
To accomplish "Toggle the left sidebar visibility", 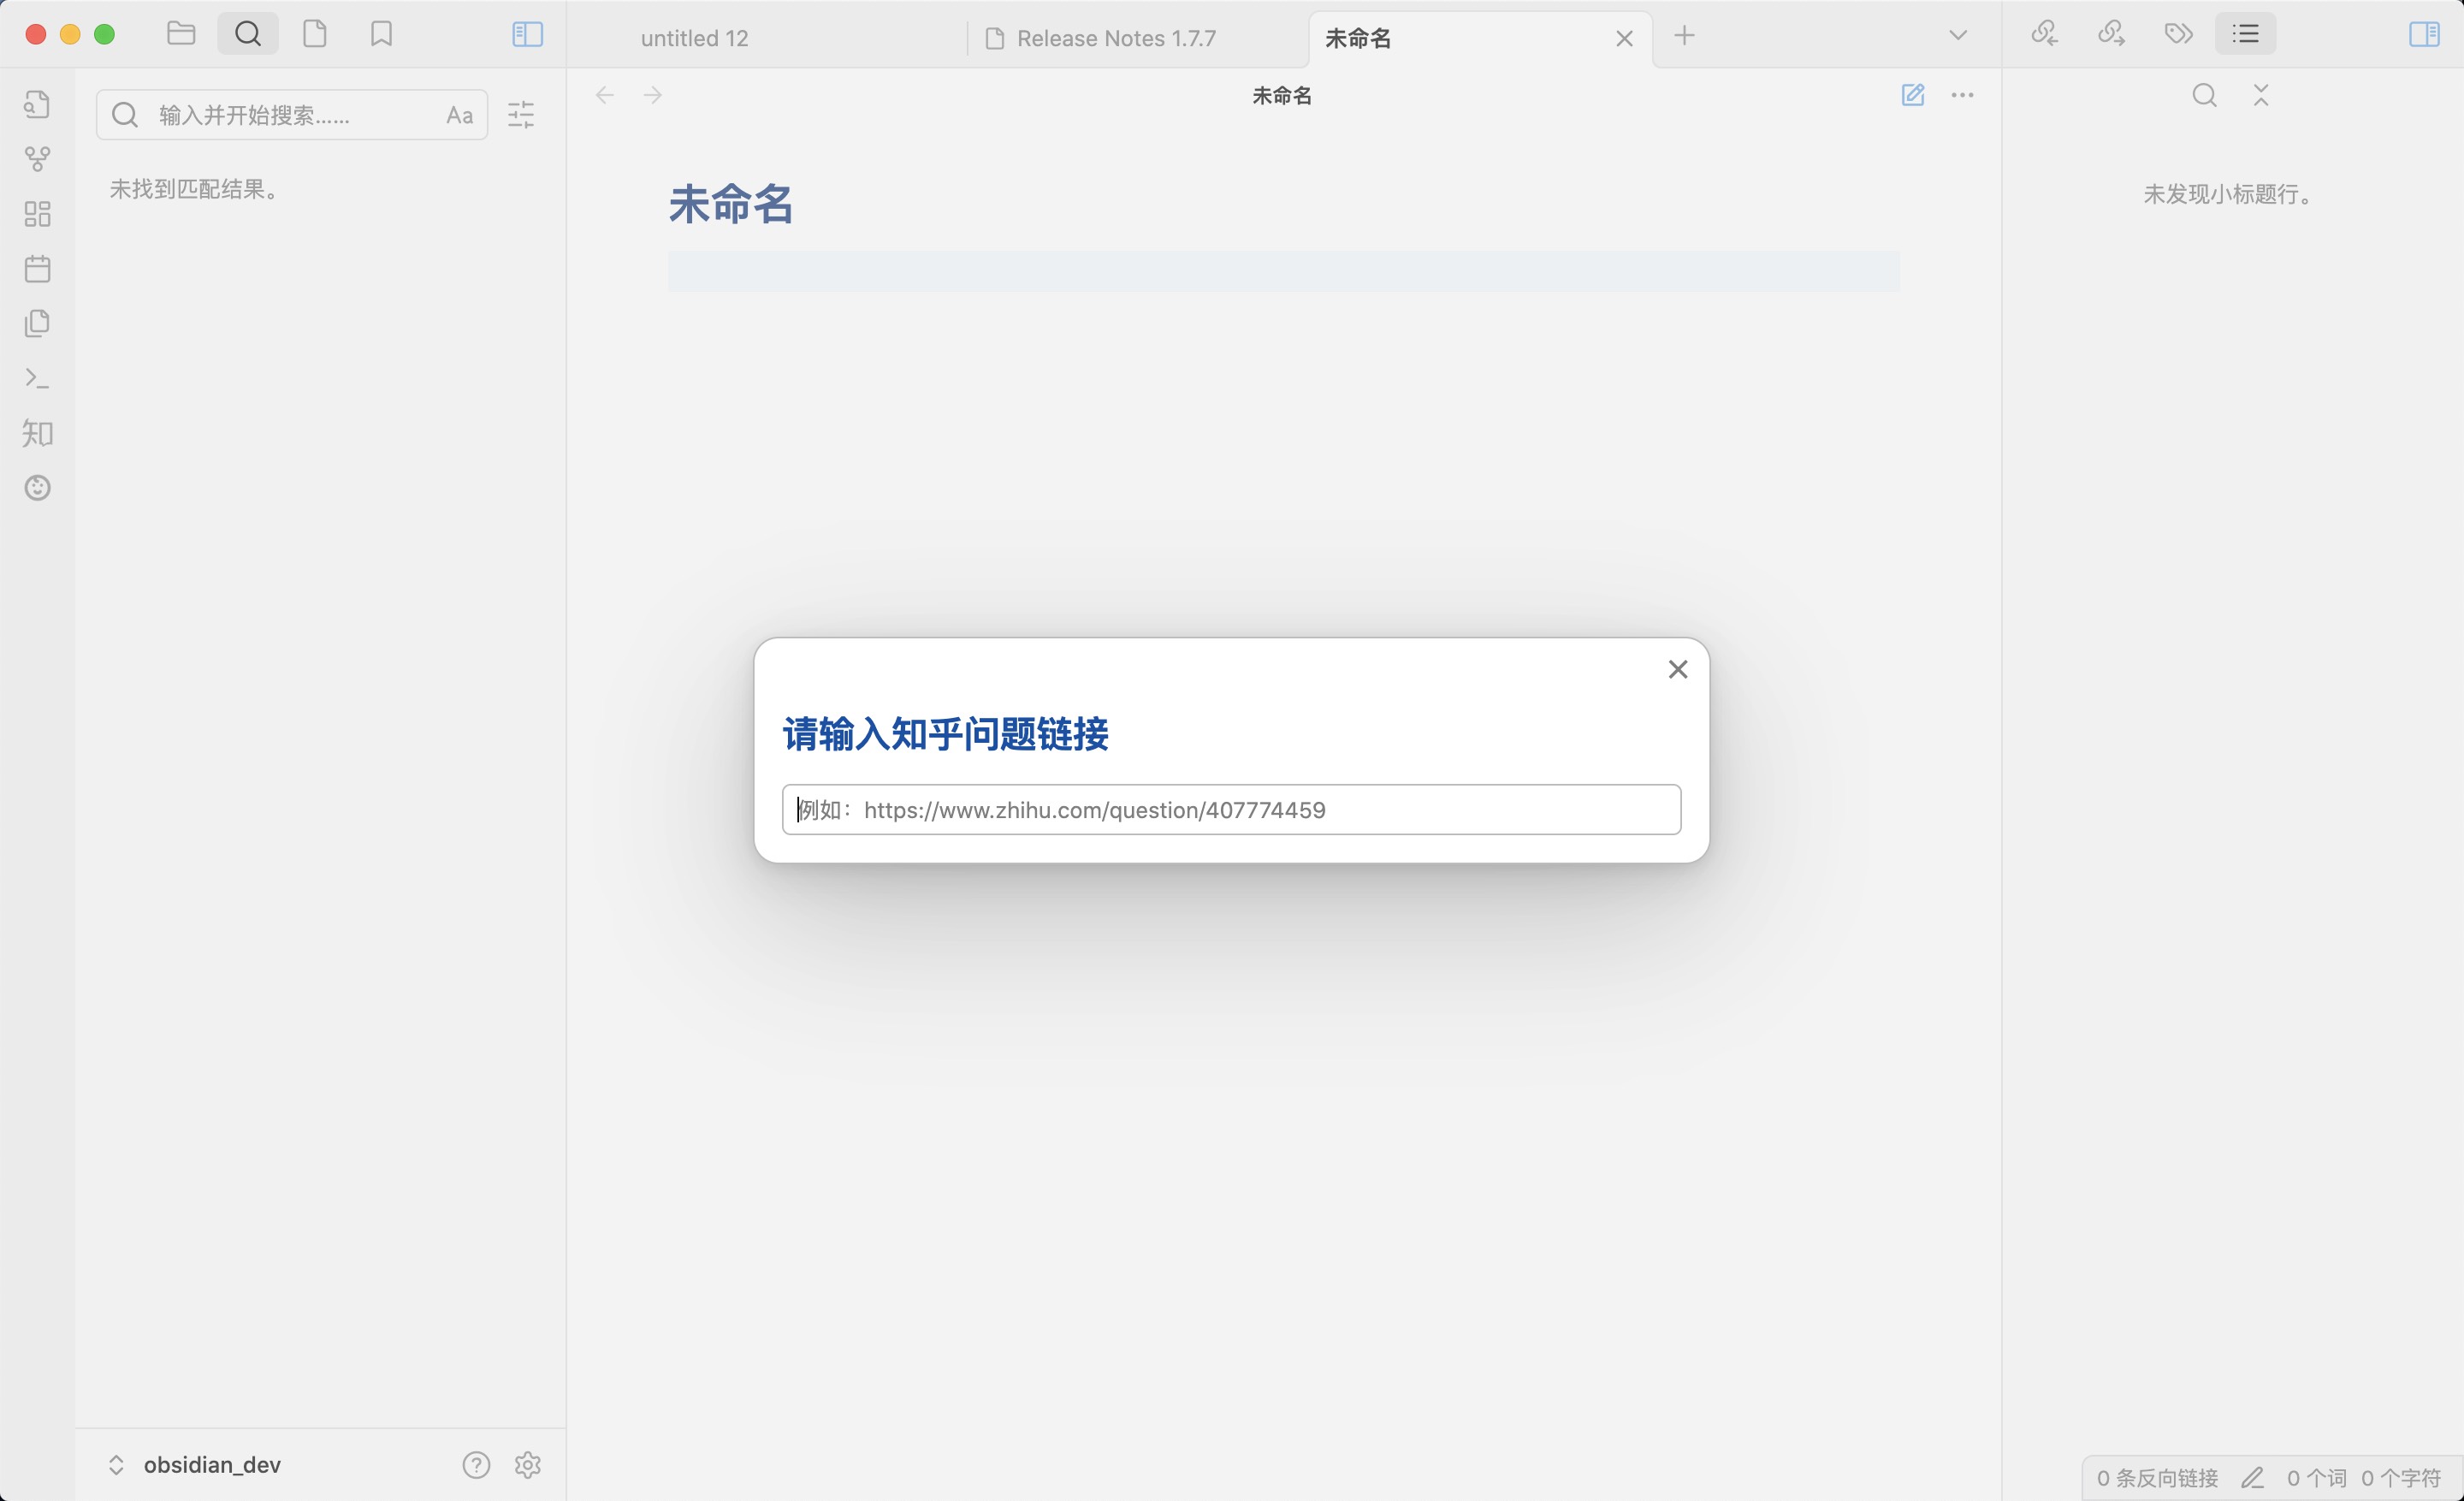I will point(527,34).
